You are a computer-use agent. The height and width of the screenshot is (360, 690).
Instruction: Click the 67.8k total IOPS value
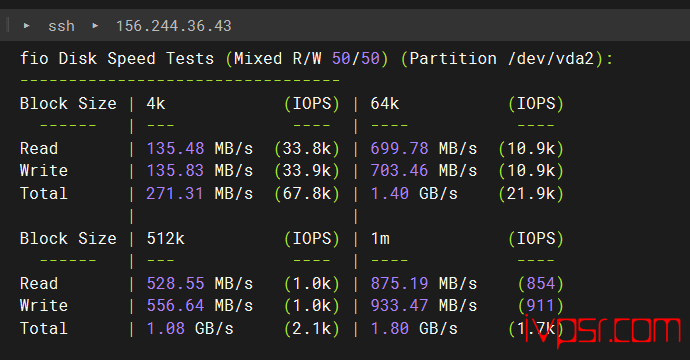point(307,194)
